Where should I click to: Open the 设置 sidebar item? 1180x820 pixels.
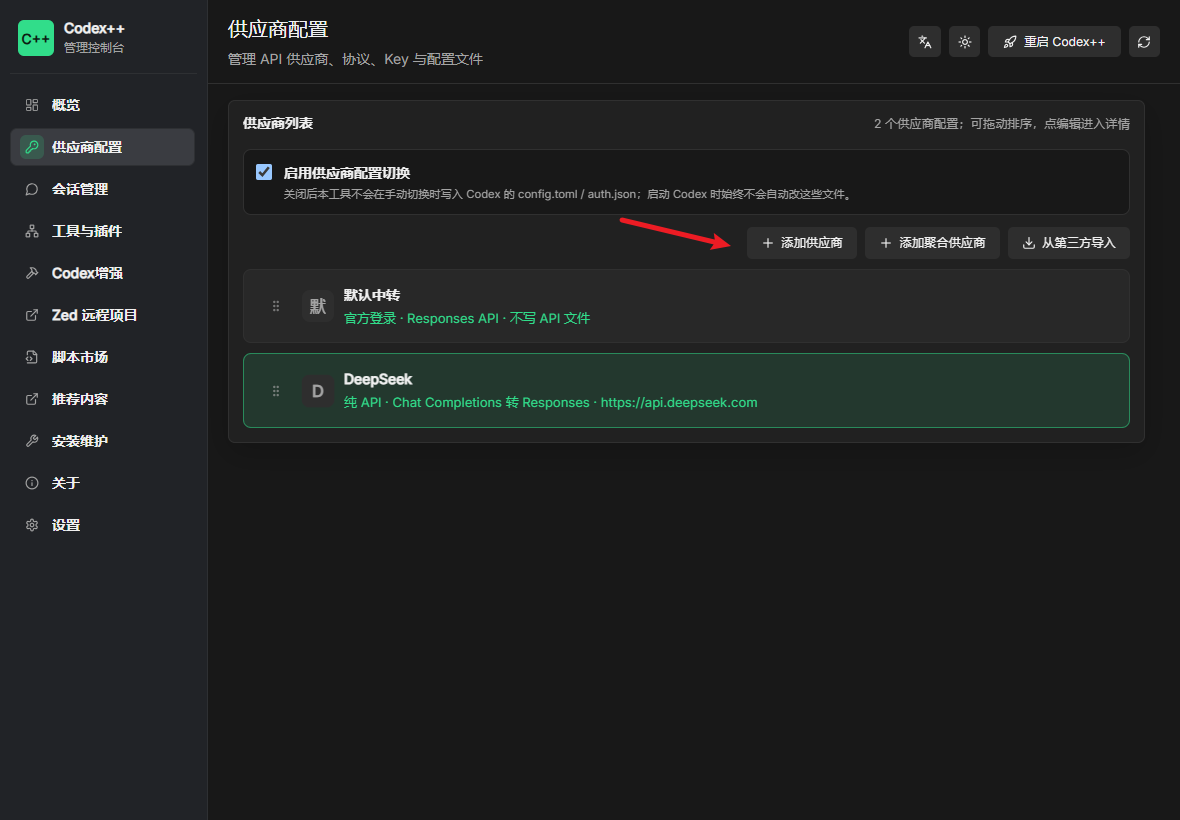click(x=102, y=525)
